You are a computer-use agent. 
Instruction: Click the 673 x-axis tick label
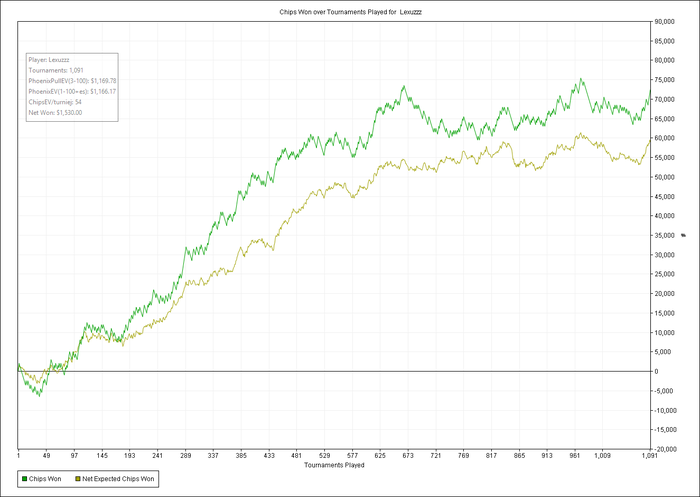pos(408,456)
